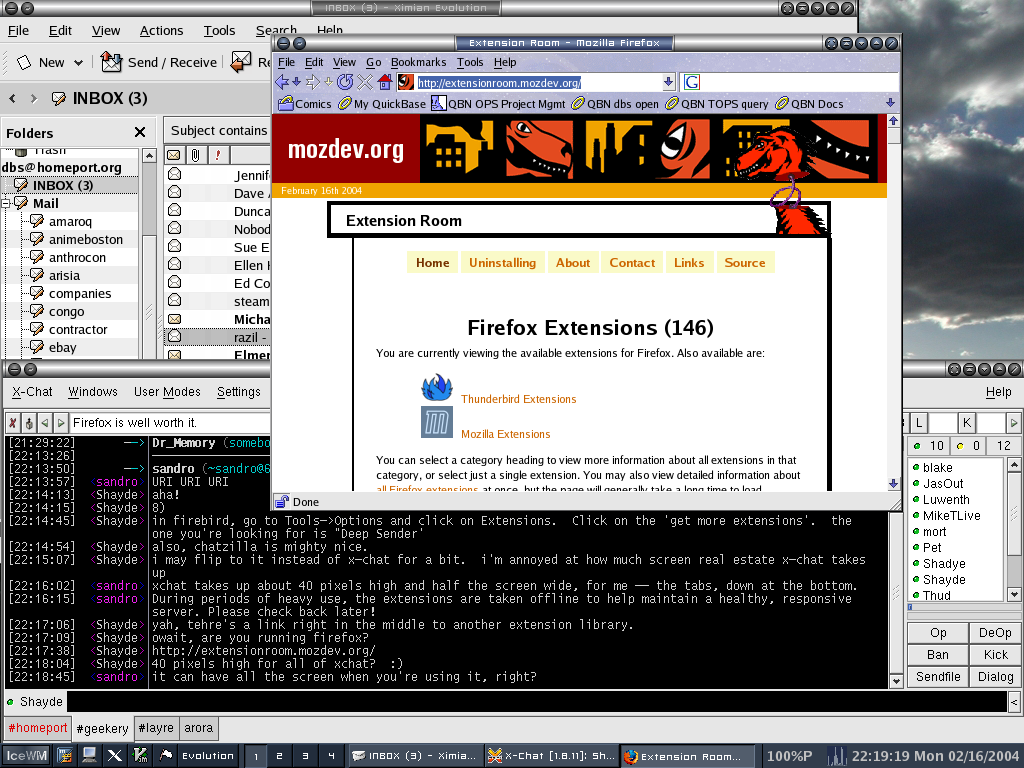Click the security padlock in Firefox status bar

(x=281, y=502)
